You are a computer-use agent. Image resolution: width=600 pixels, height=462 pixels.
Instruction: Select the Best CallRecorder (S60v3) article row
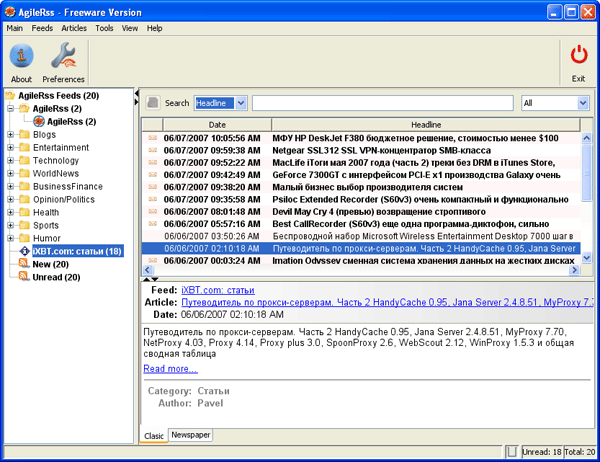coord(361,224)
